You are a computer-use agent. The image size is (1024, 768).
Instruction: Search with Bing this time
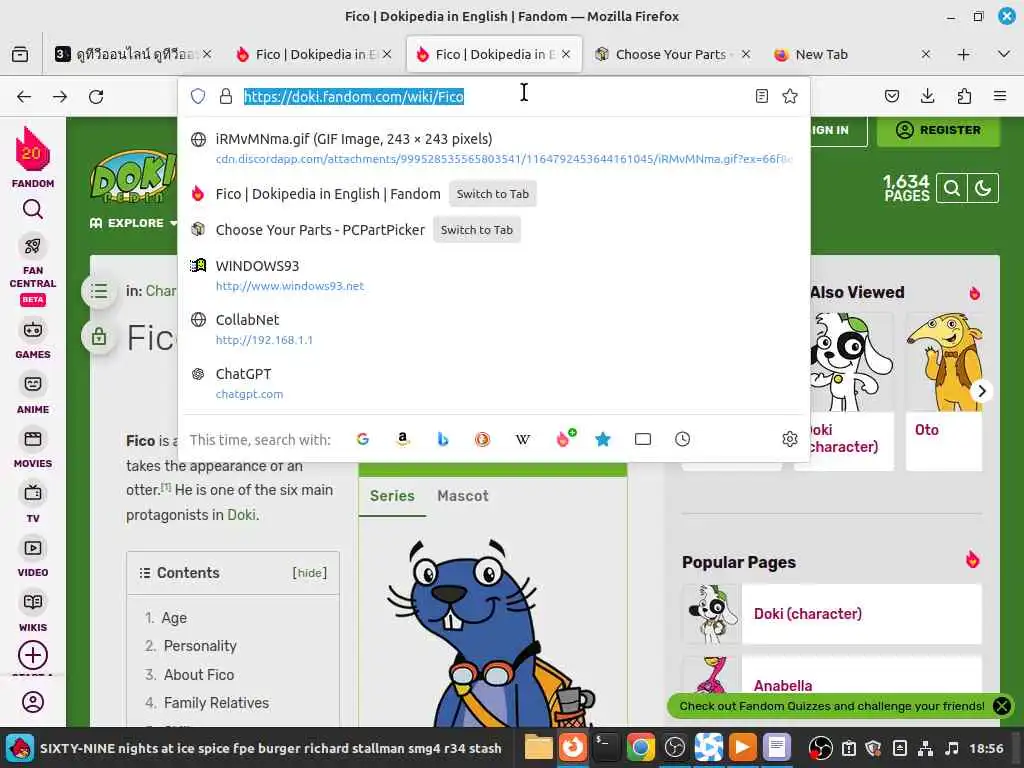[443, 440]
